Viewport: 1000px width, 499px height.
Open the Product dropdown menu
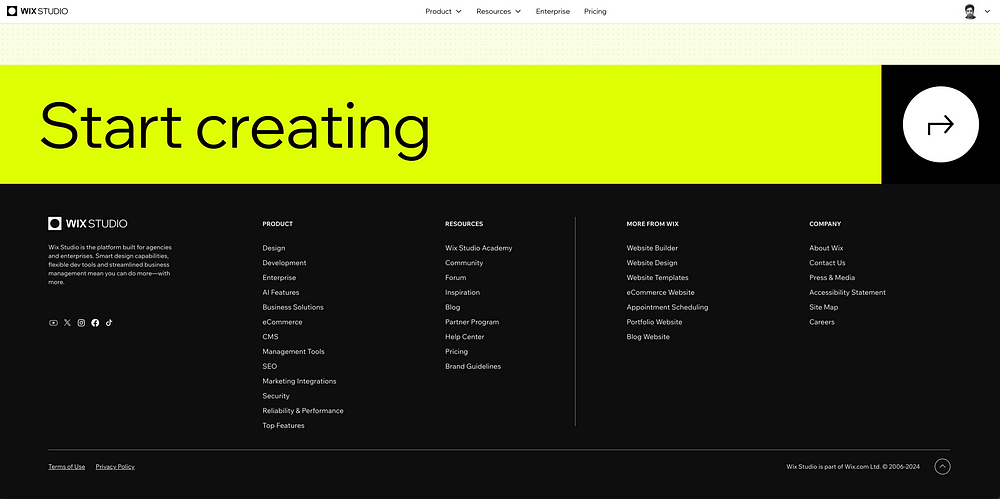pos(443,11)
